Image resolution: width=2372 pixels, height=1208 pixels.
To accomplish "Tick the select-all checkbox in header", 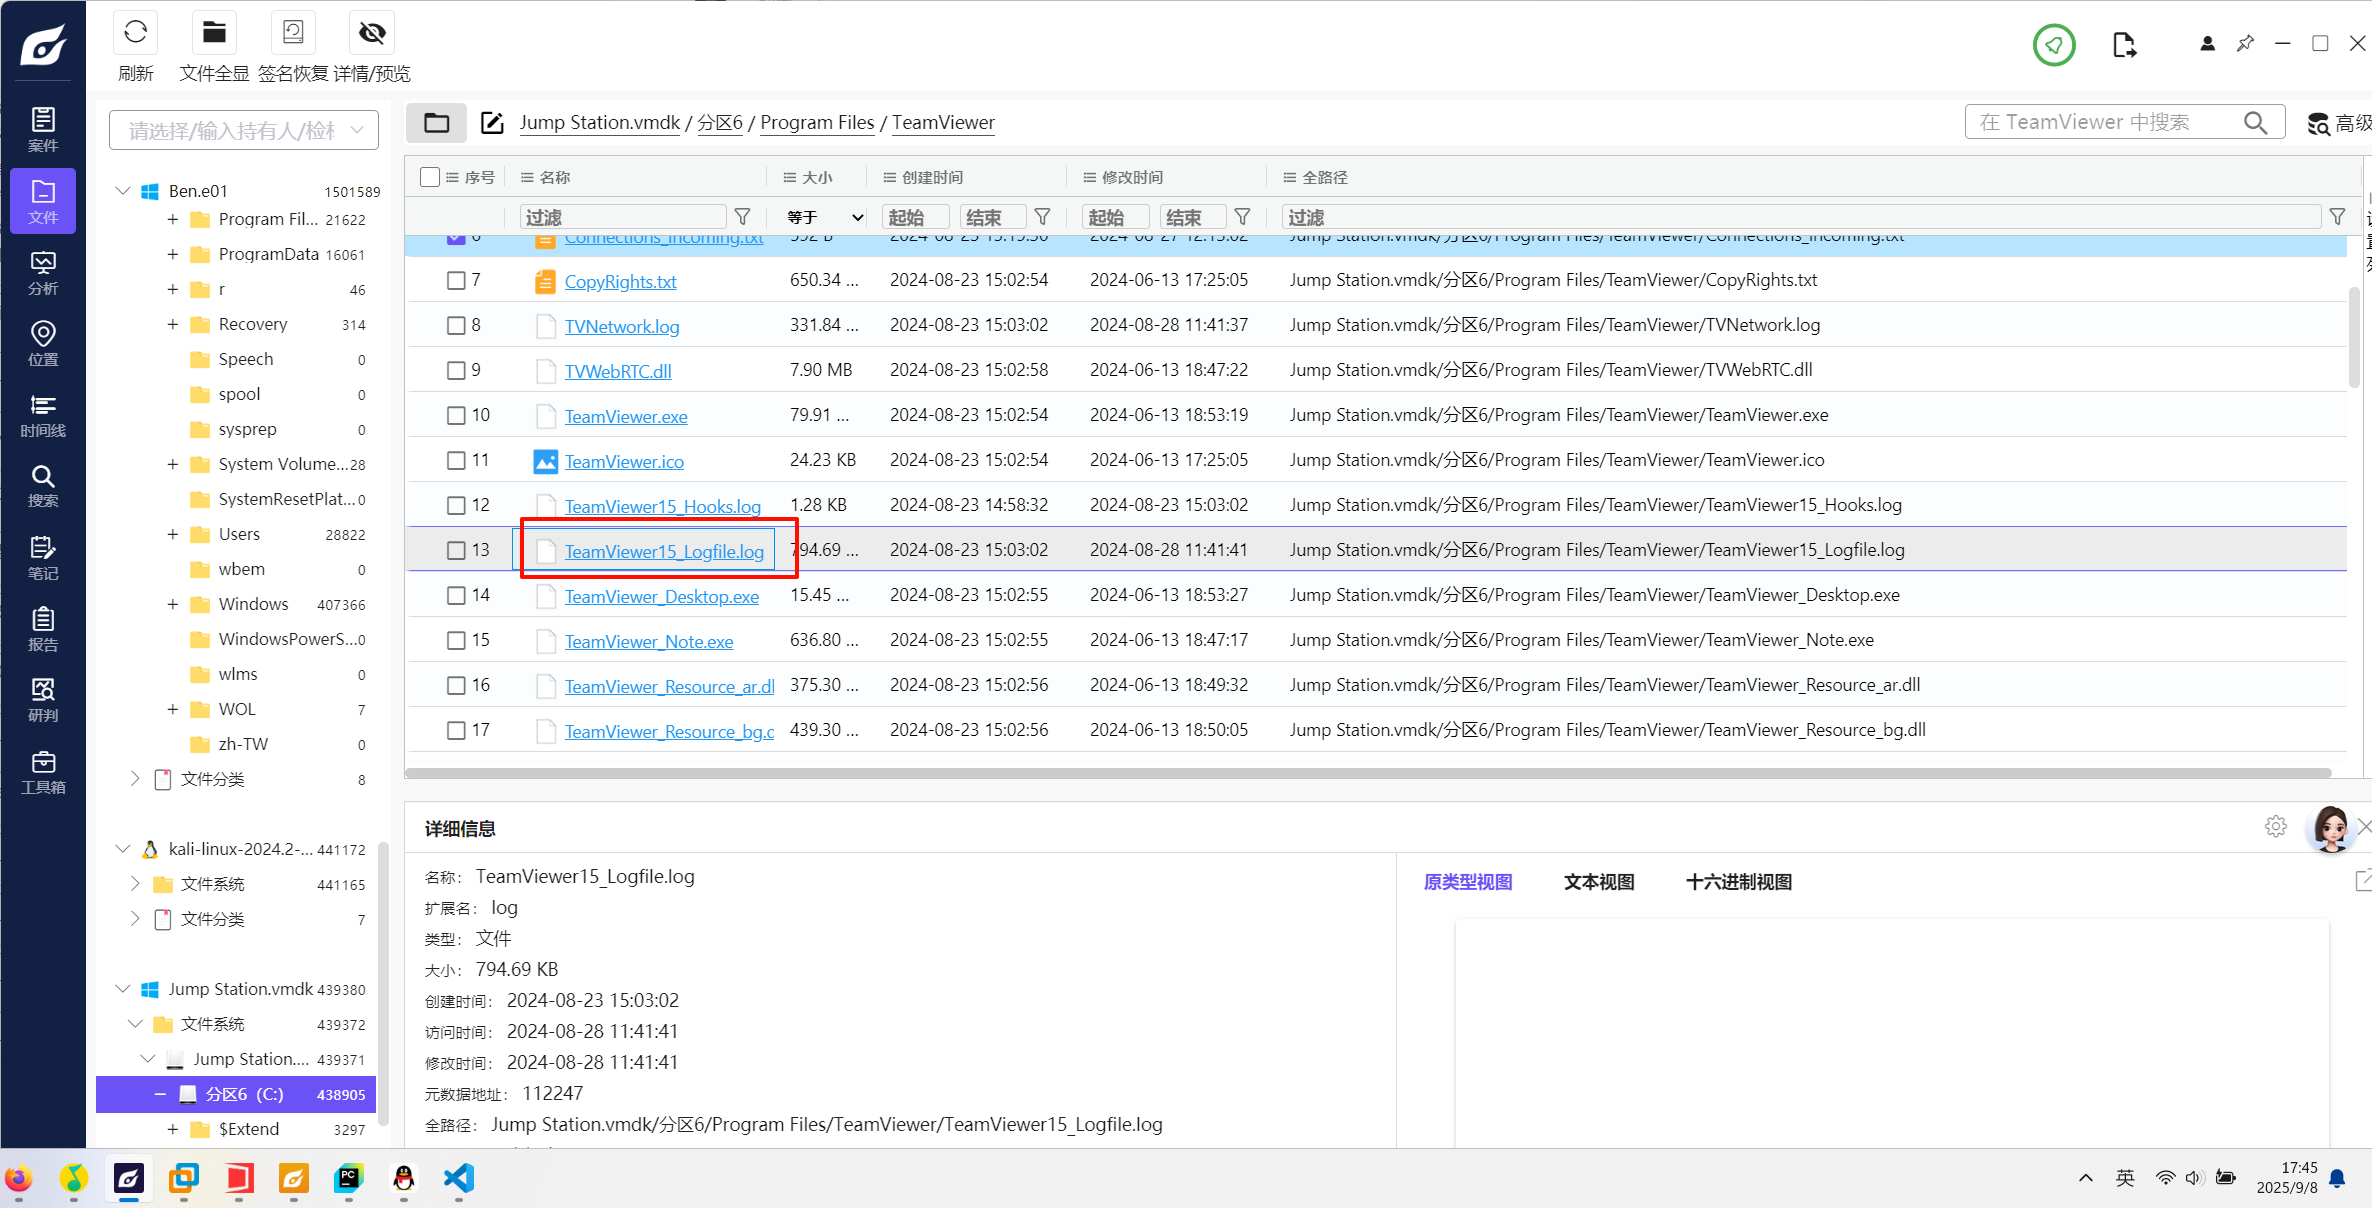I will pyautogui.click(x=430, y=177).
